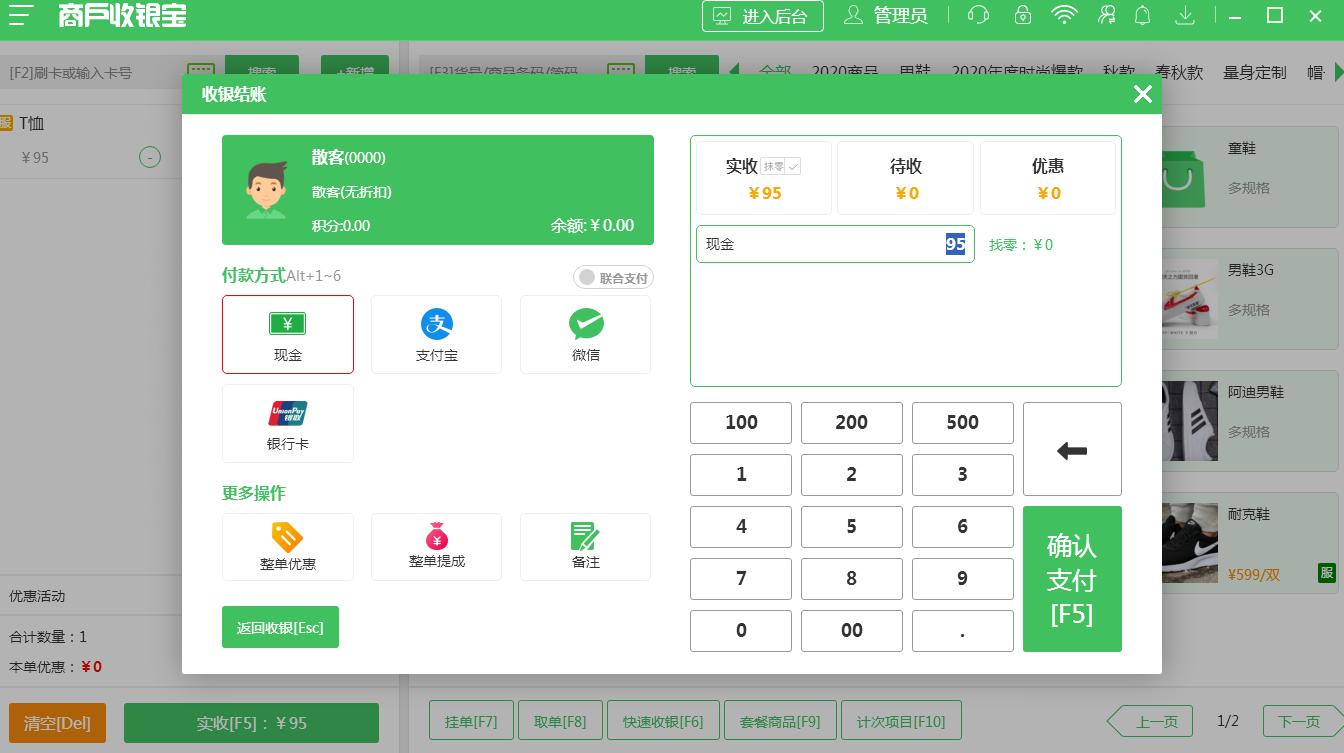The image size is (1344, 753).
Task: Open the headset customer service icon
Action: pyautogui.click(x=978, y=15)
